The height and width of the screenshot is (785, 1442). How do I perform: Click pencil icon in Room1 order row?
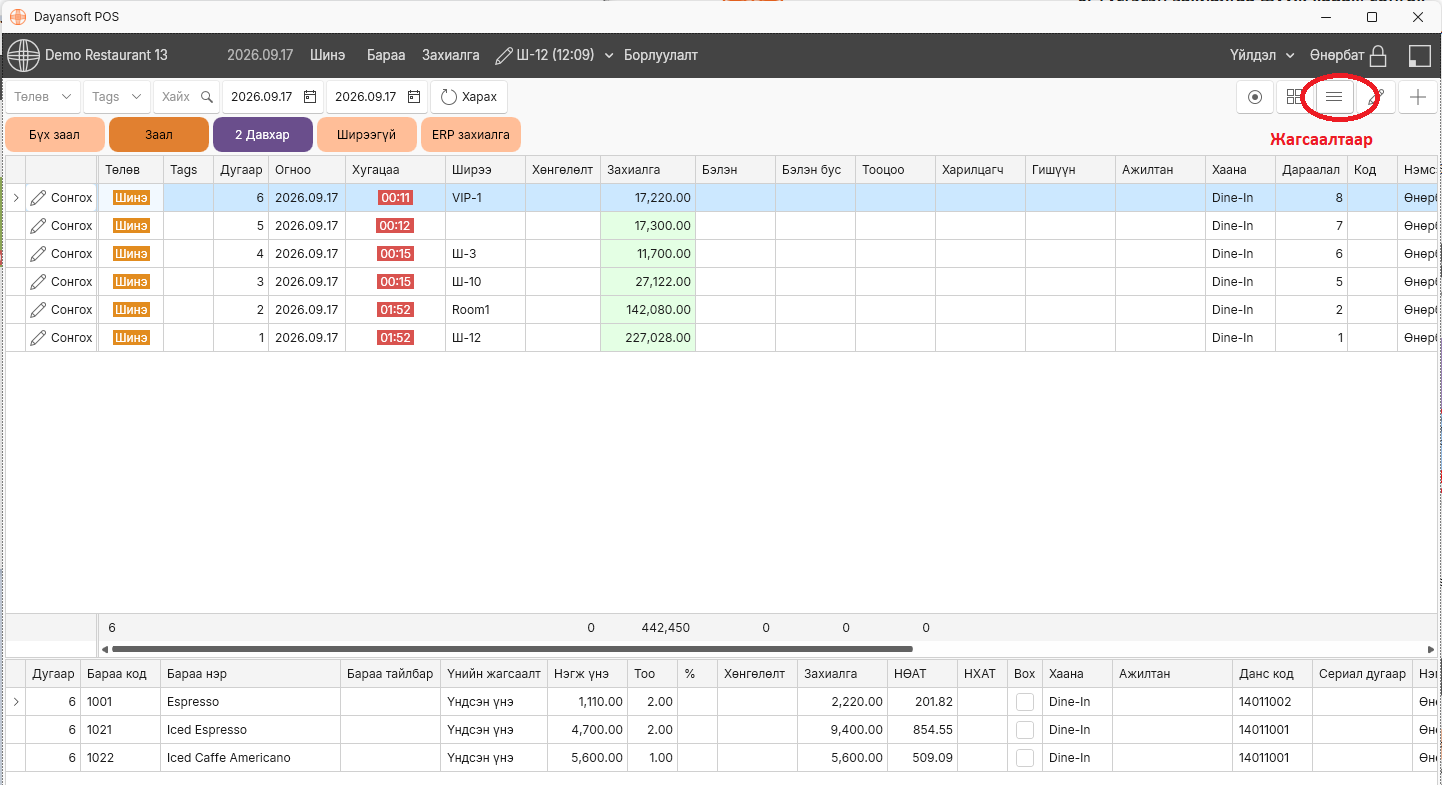point(38,310)
